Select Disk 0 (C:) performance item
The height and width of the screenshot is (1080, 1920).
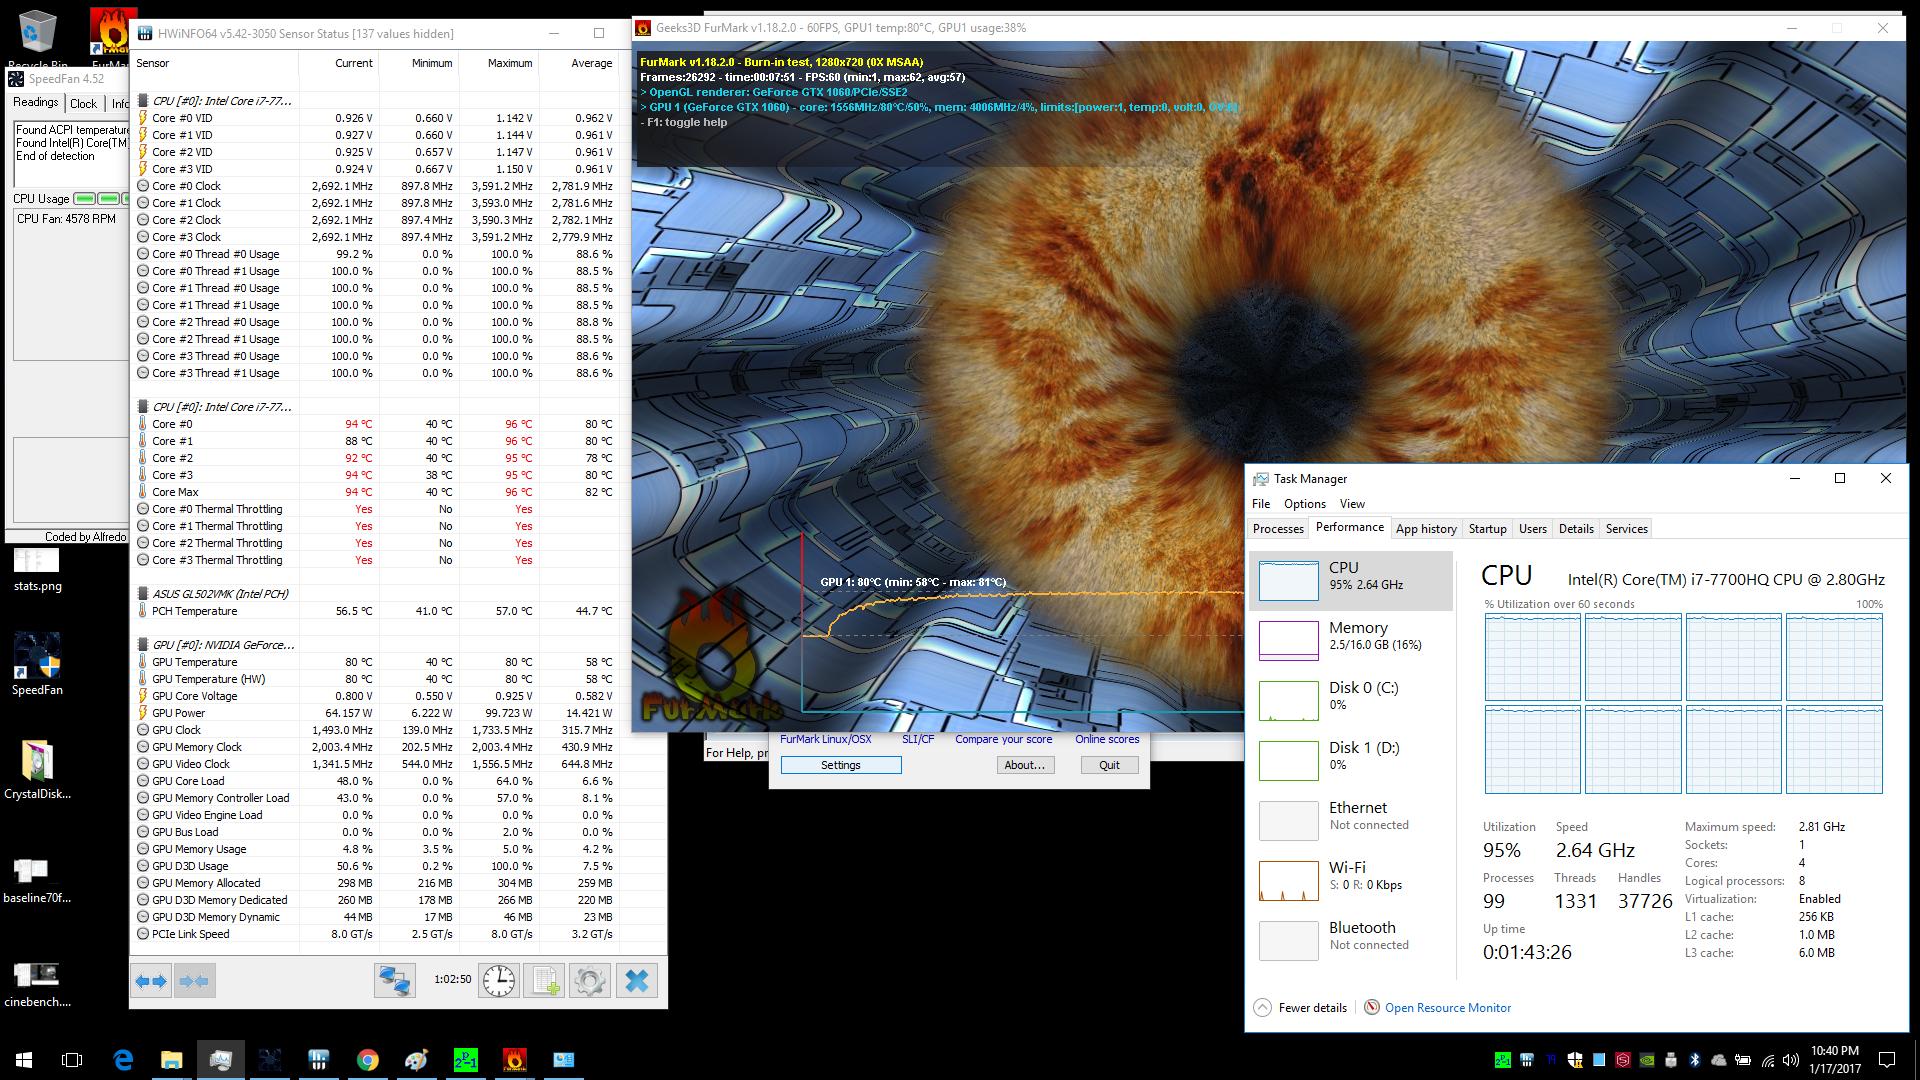coord(1351,700)
